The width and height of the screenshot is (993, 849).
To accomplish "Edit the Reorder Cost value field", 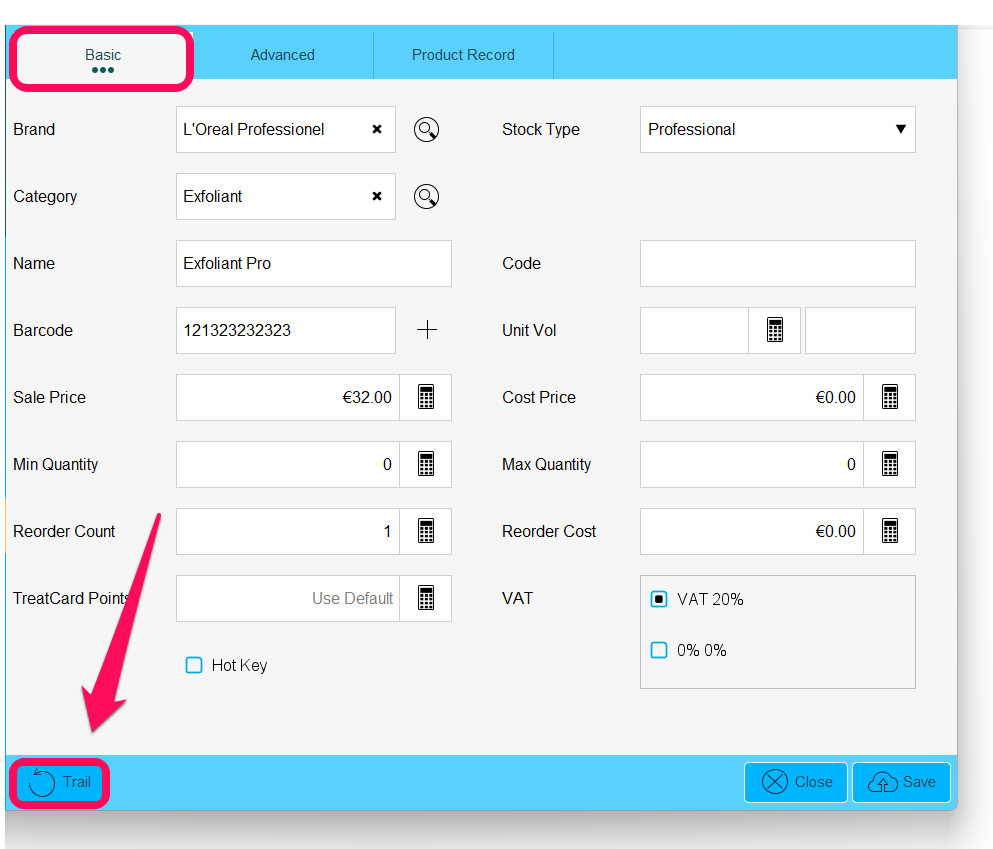I will click(752, 532).
